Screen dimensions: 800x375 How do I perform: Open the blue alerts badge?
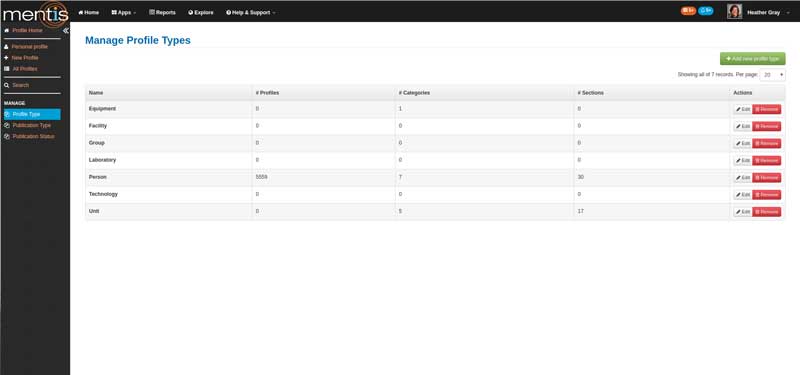[x=706, y=11]
